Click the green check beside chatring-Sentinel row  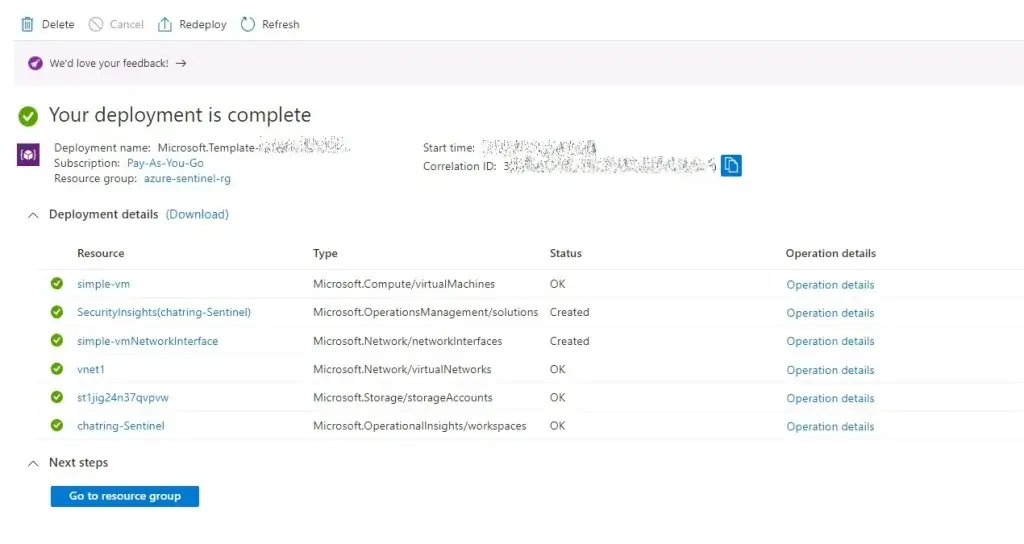tap(57, 425)
